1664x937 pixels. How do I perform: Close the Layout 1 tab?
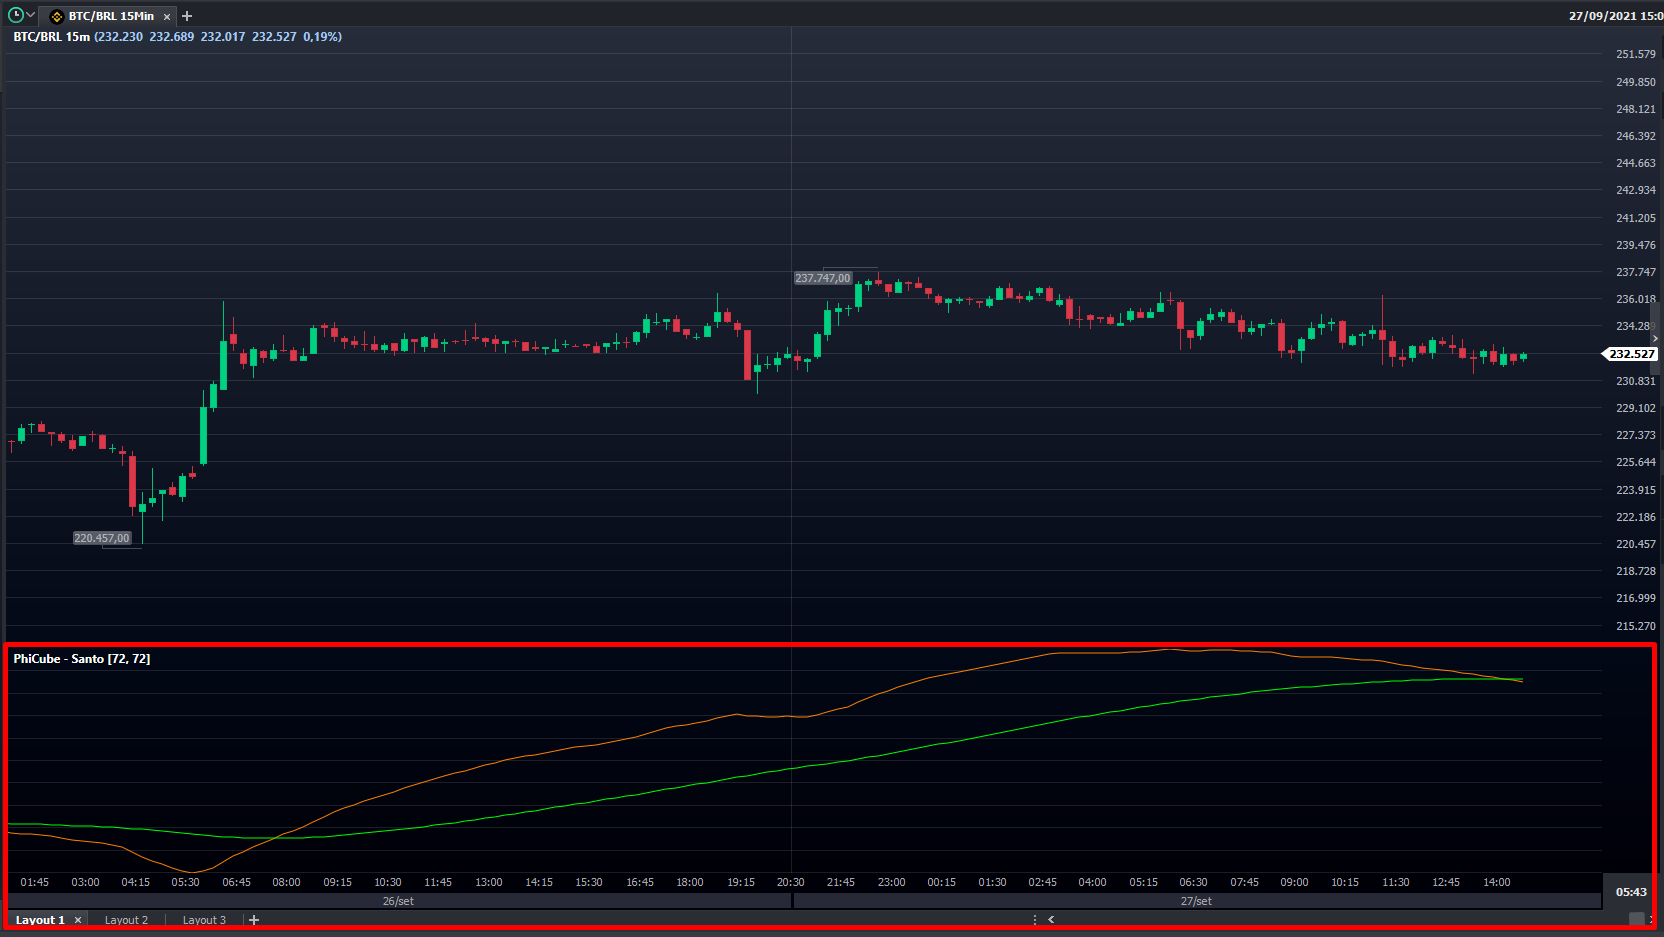coord(78,920)
